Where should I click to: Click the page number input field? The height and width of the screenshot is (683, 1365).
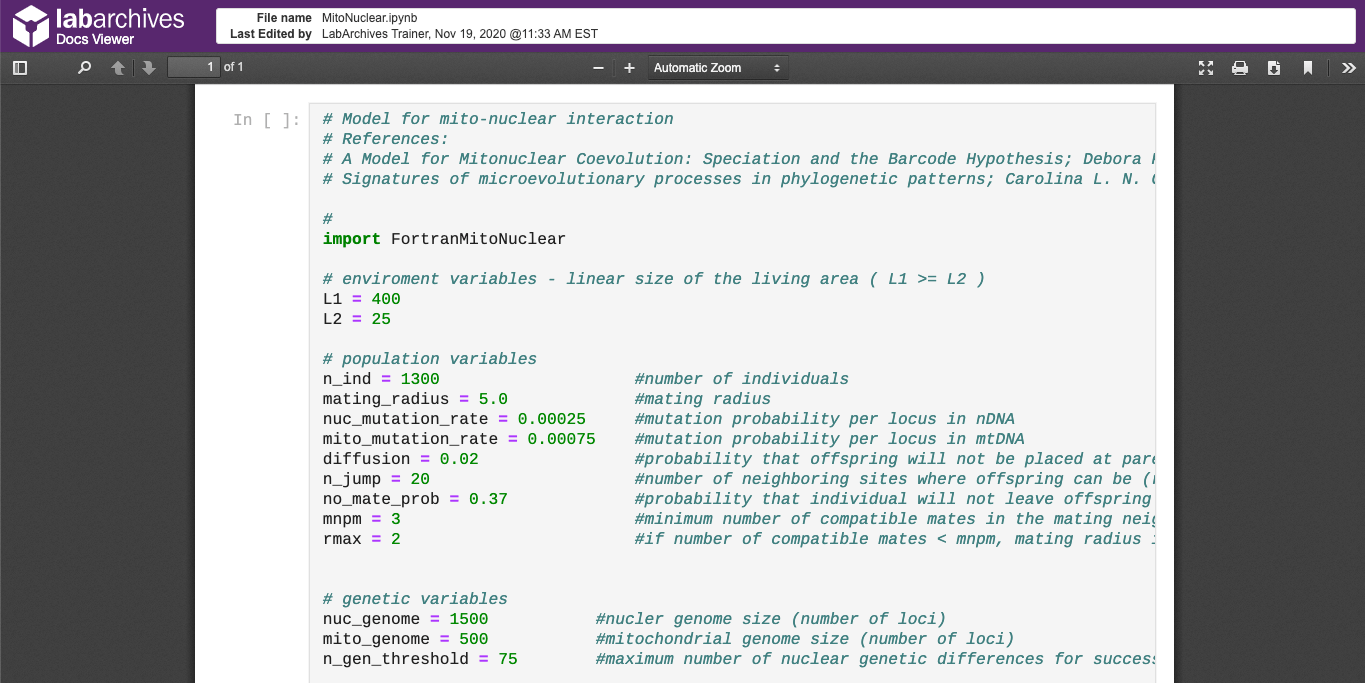pyautogui.click(x=194, y=67)
